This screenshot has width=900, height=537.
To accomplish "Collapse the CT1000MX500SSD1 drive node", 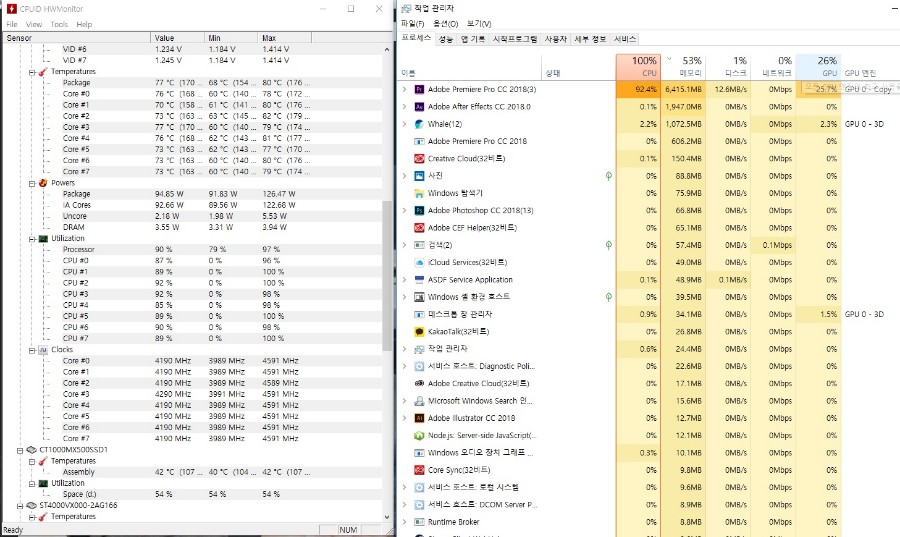I will click(x=20, y=450).
